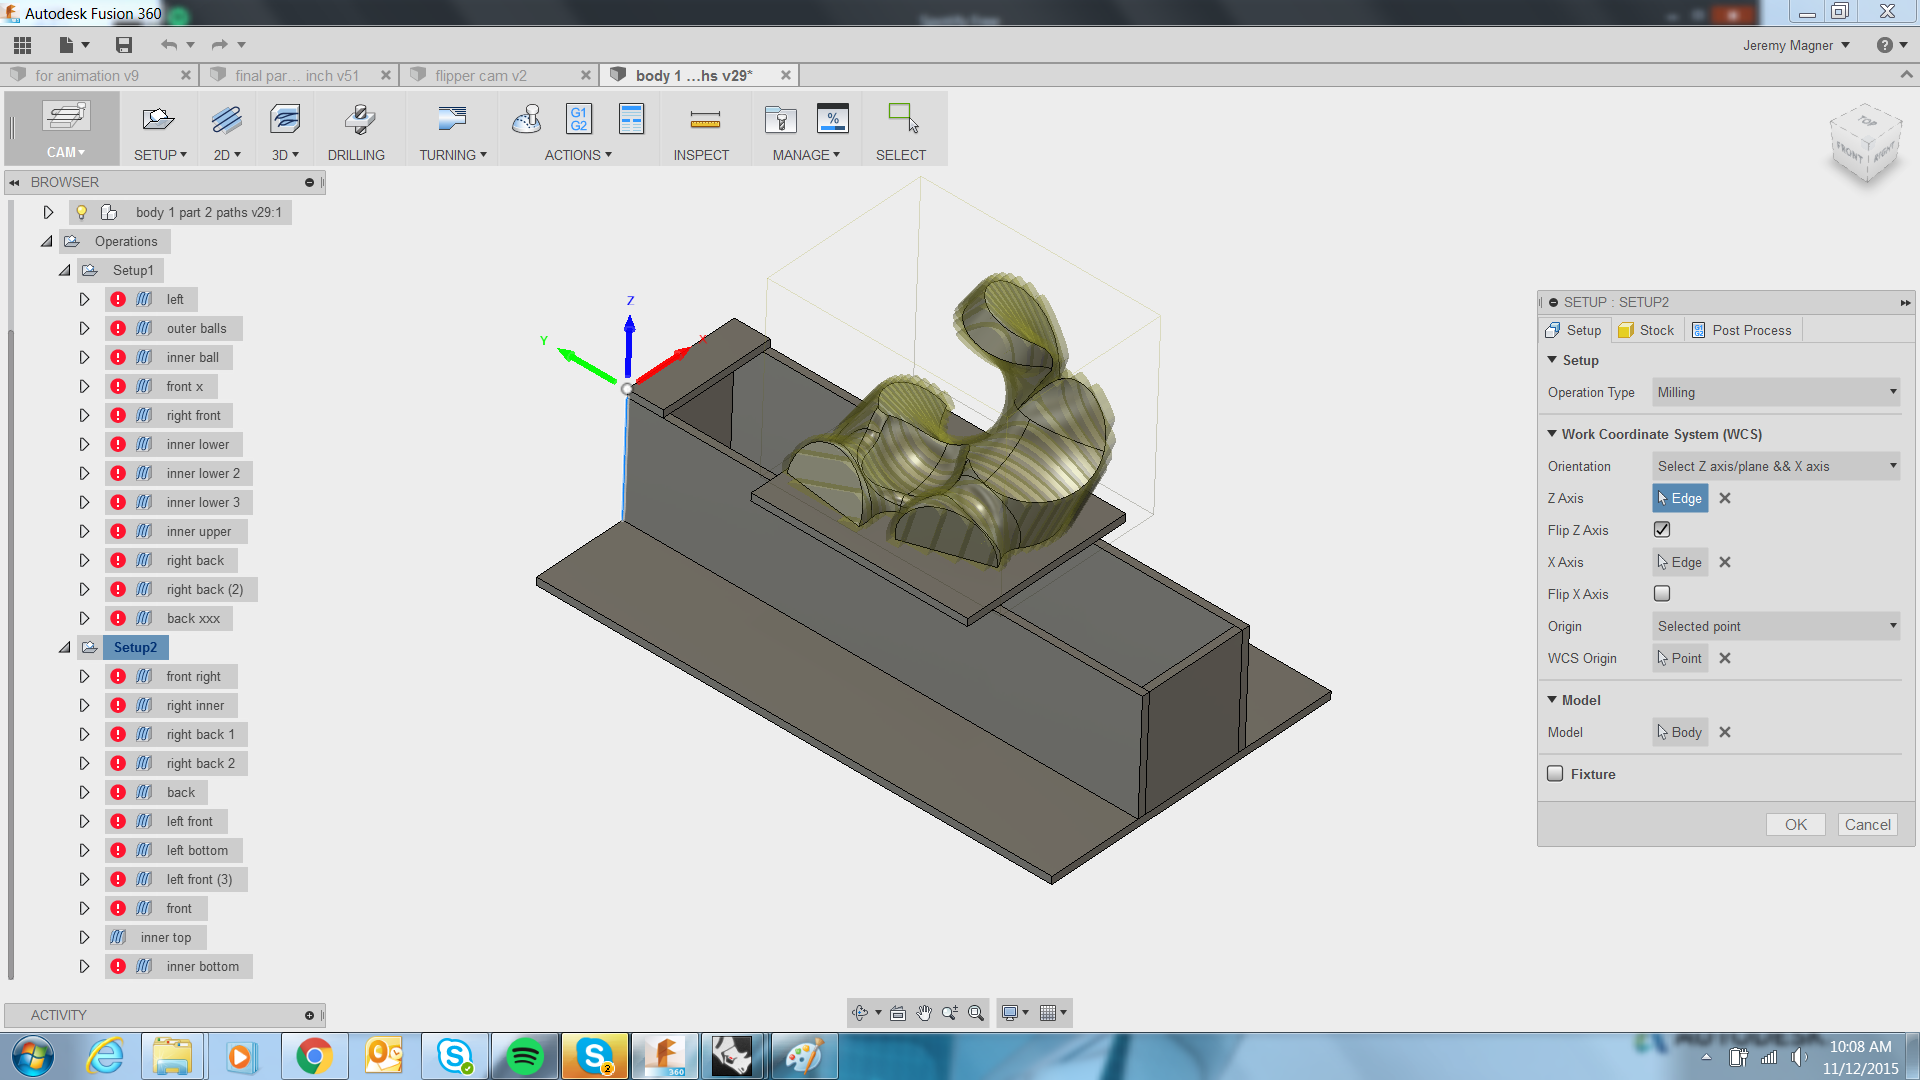Select the DRILLING tool icon

click(358, 120)
